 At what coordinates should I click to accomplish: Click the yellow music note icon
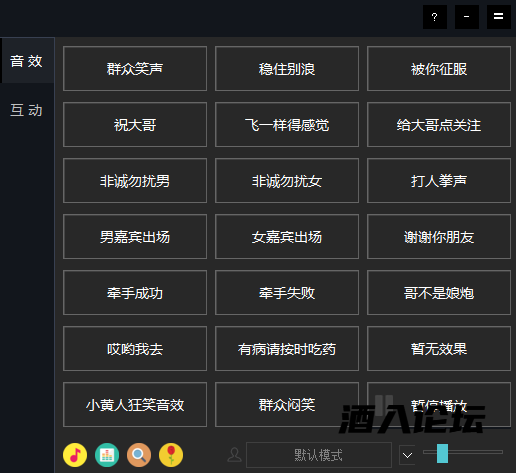75,455
